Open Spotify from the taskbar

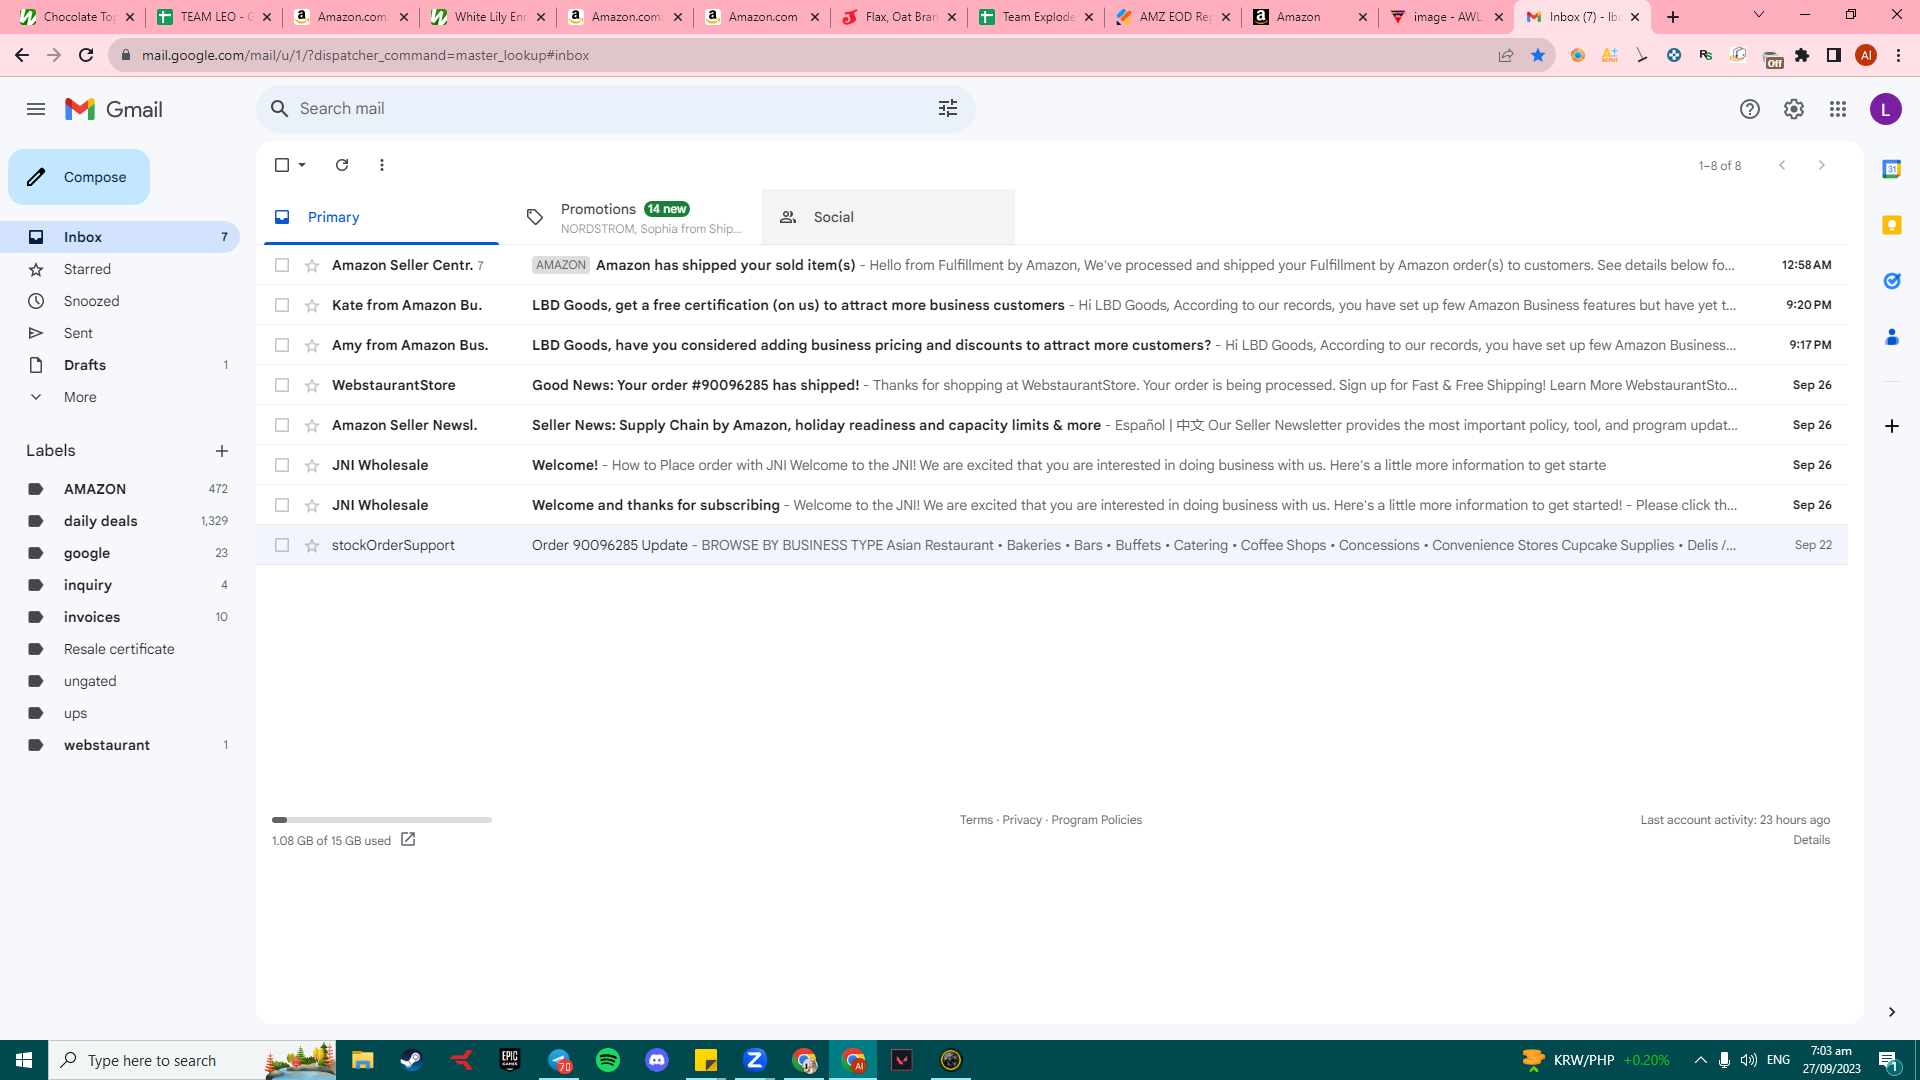point(608,1060)
